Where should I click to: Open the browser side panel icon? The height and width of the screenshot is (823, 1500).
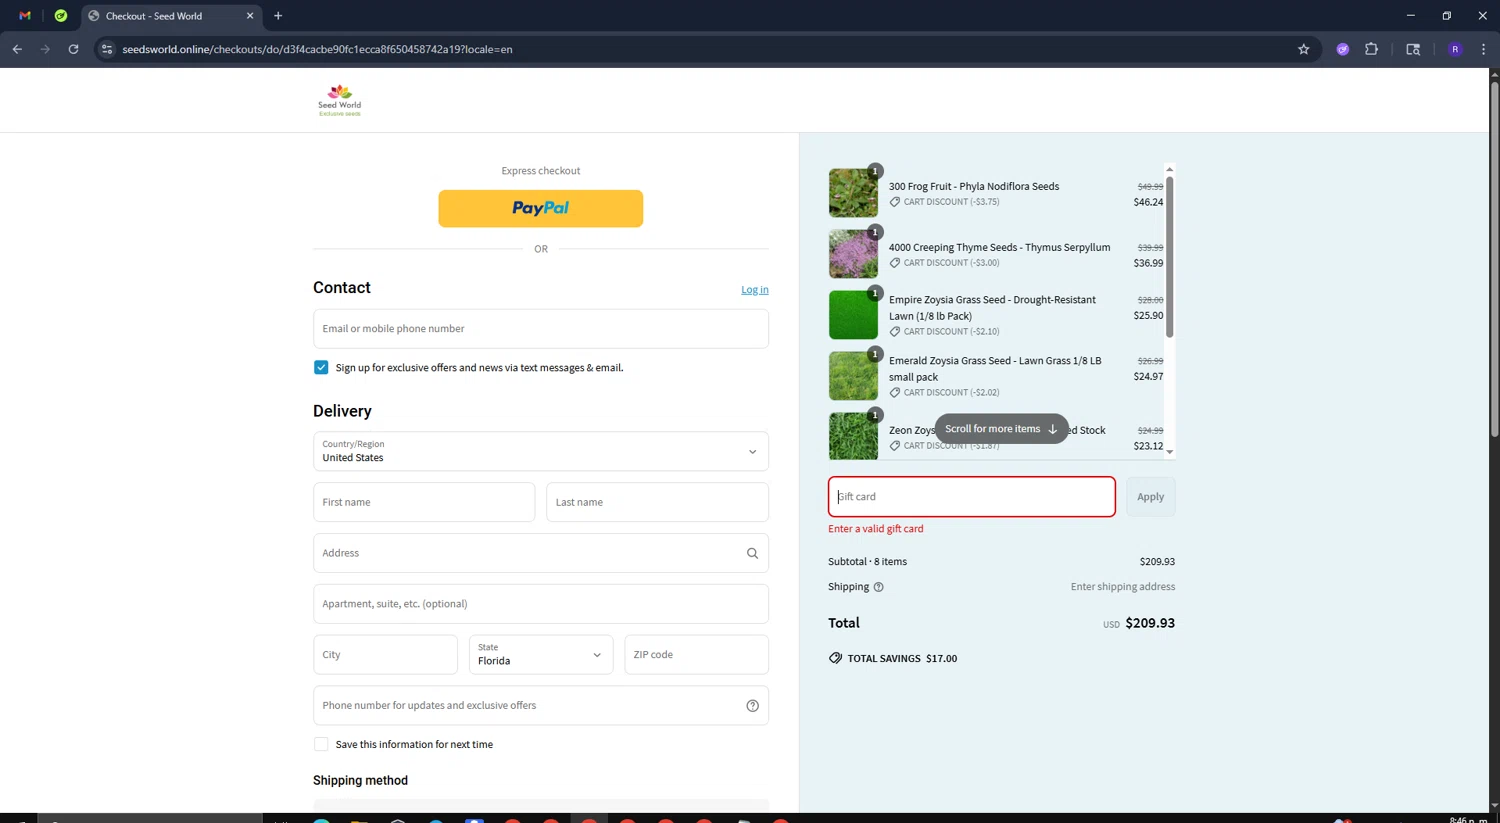pyautogui.click(x=1413, y=49)
